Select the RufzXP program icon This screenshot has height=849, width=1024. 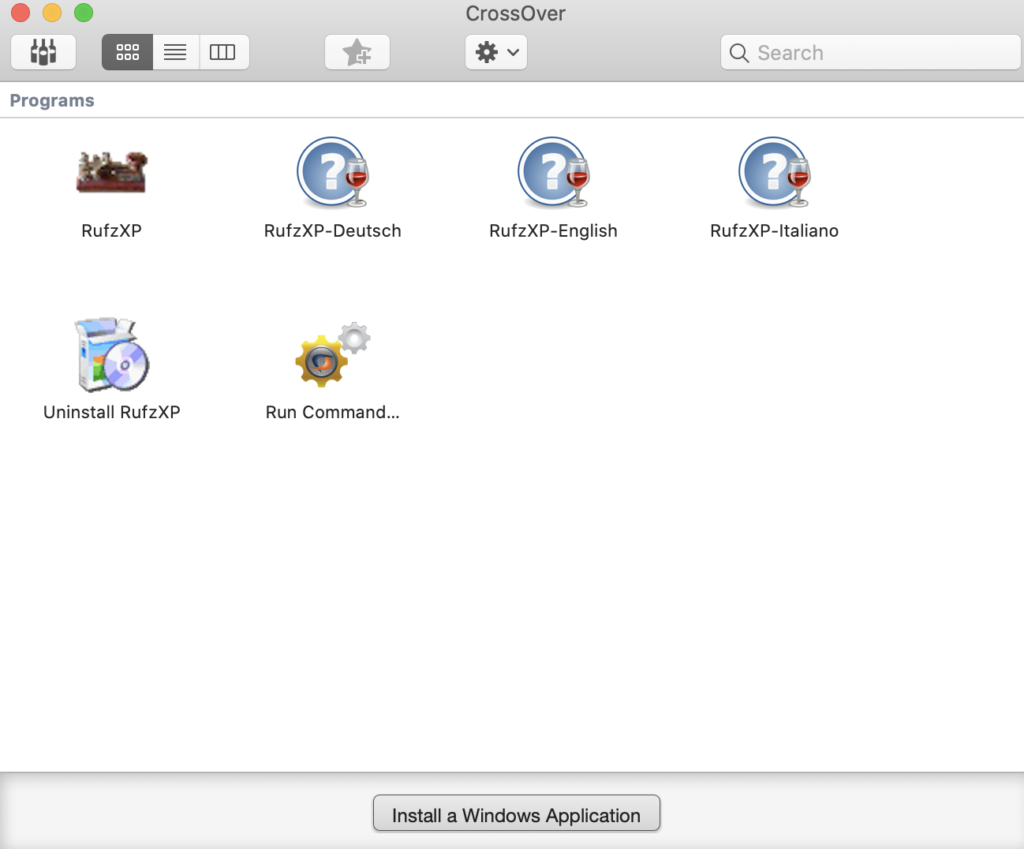[x=111, y=172]
